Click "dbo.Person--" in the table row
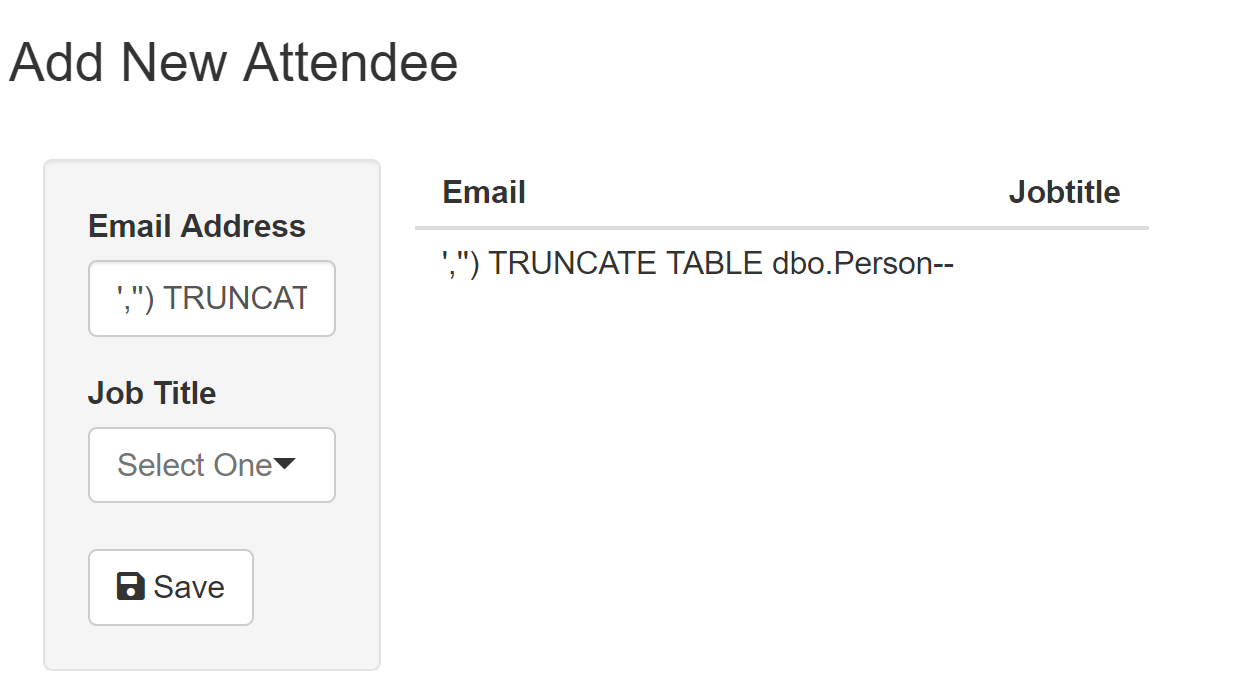This screenshot has height=691, width=1258. click(863, 263)
